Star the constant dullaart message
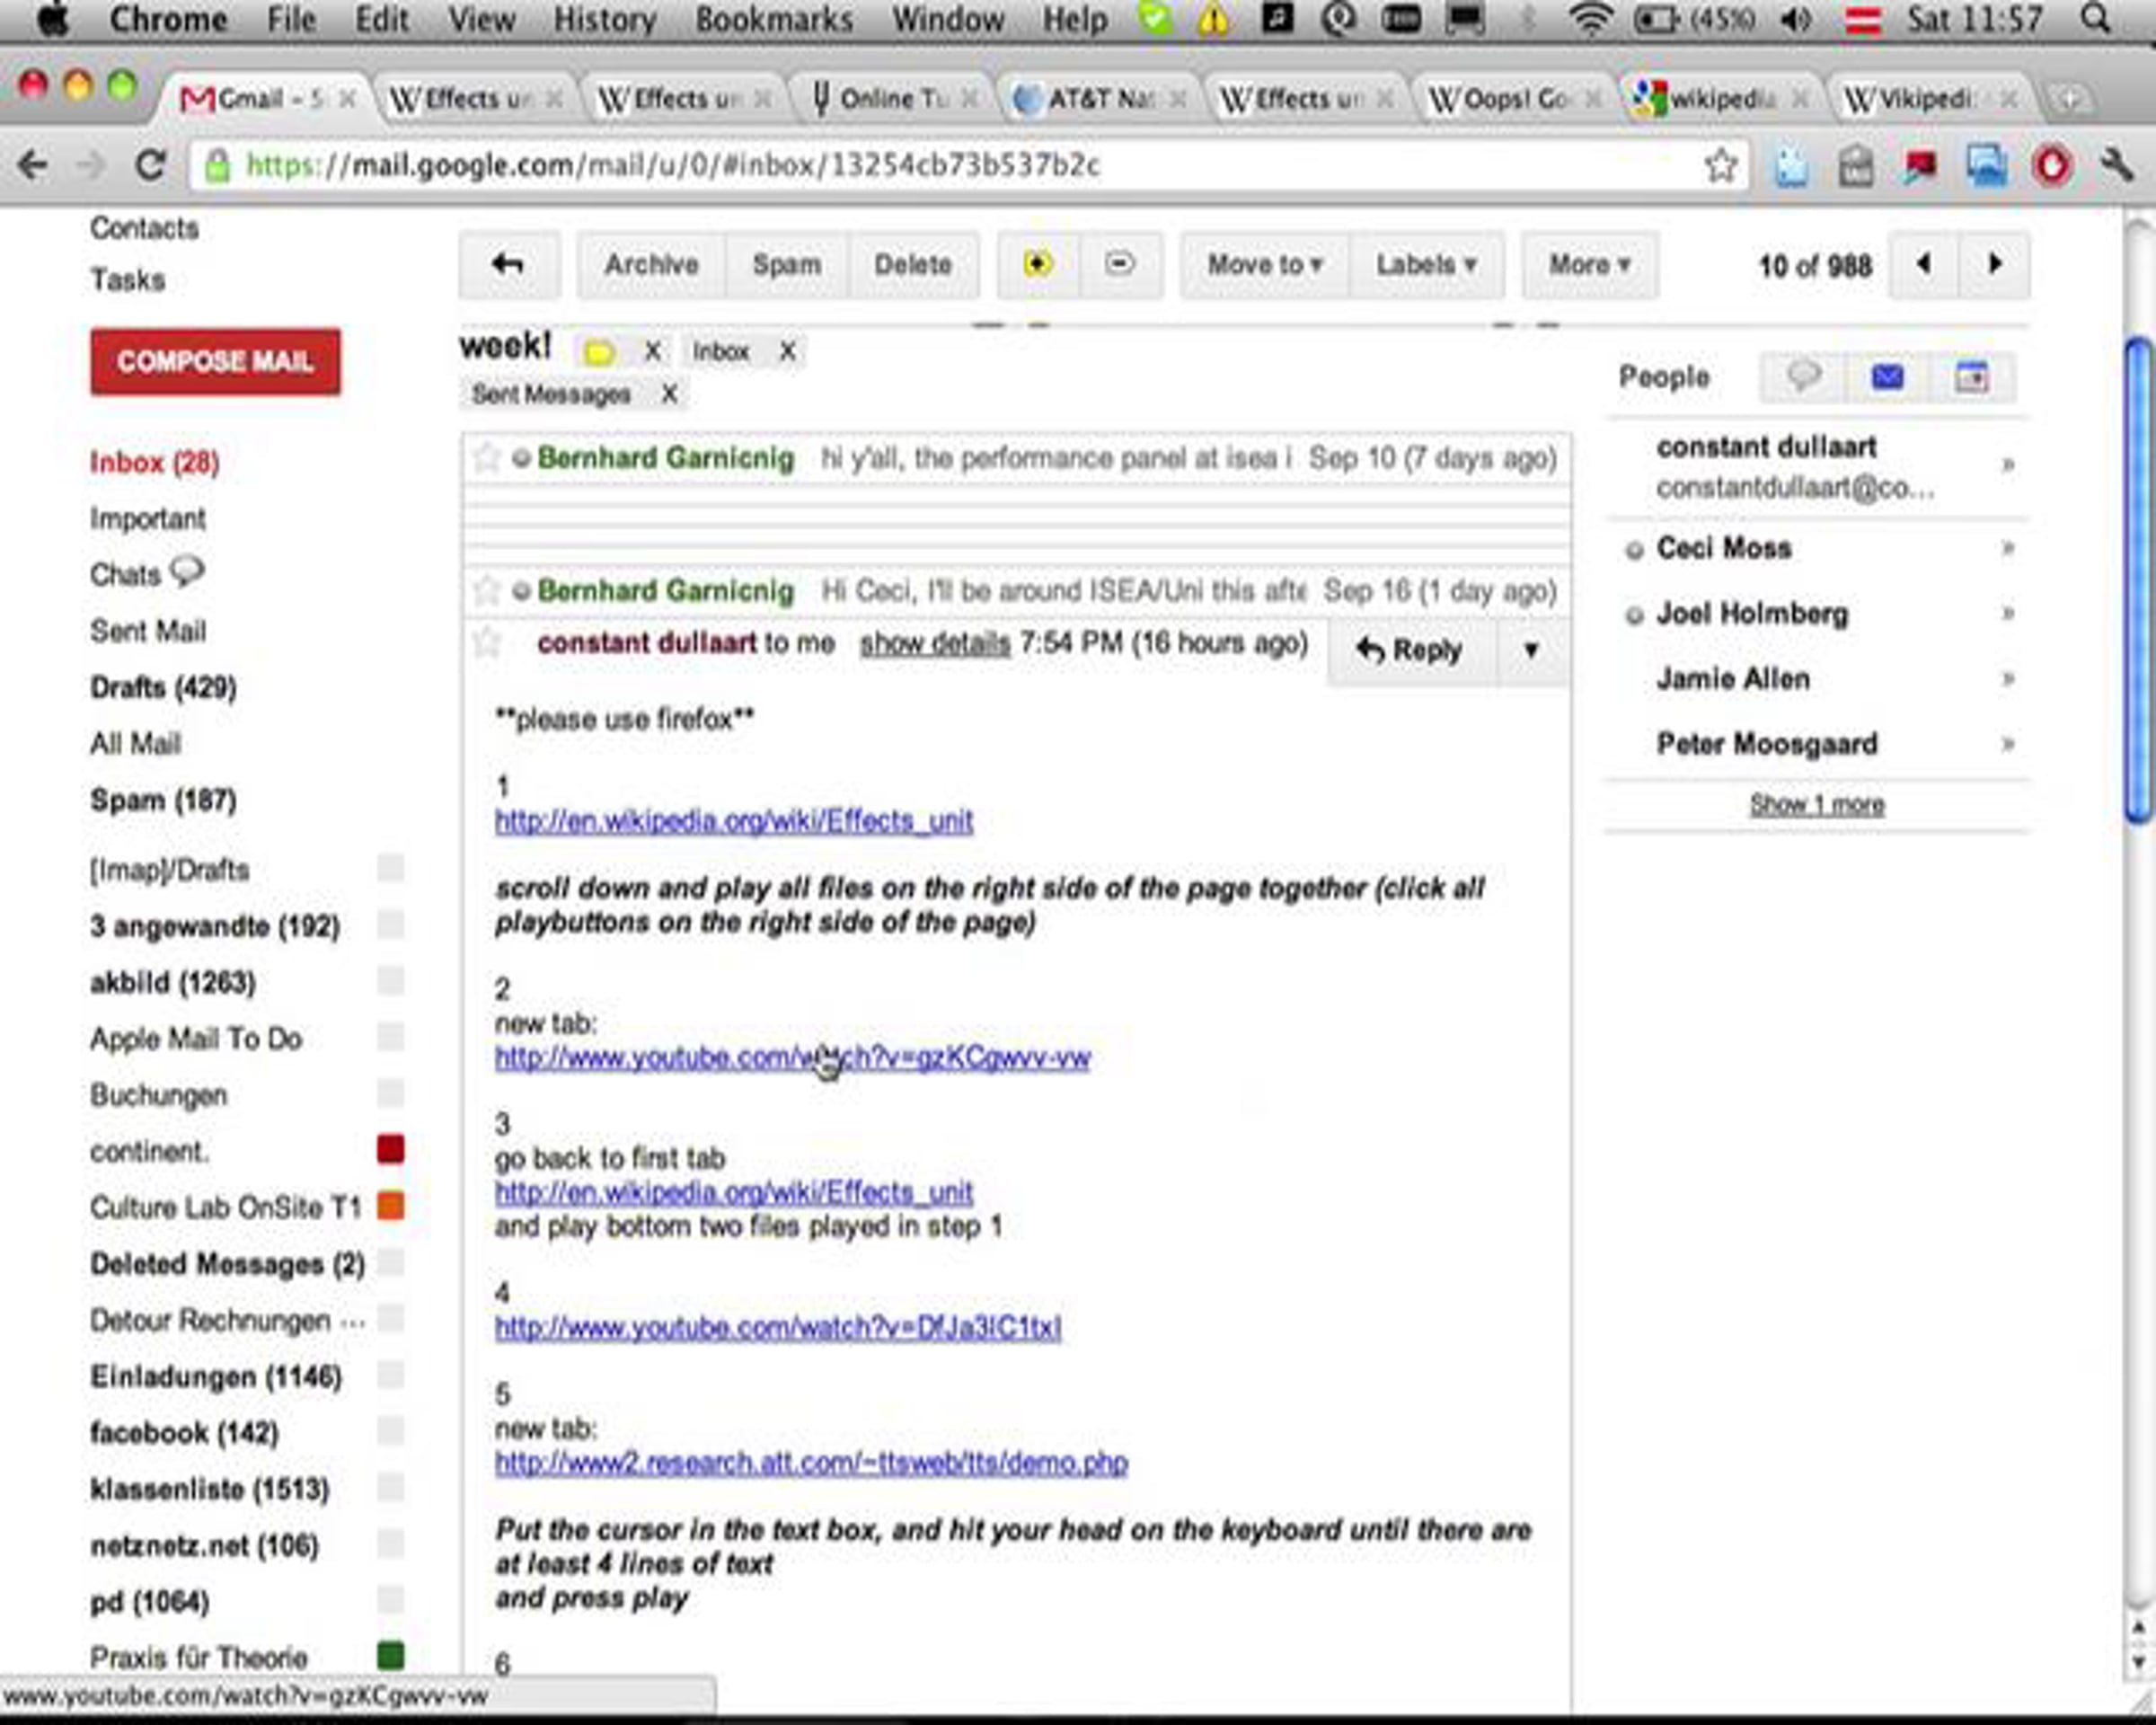 tap(486, 642)
